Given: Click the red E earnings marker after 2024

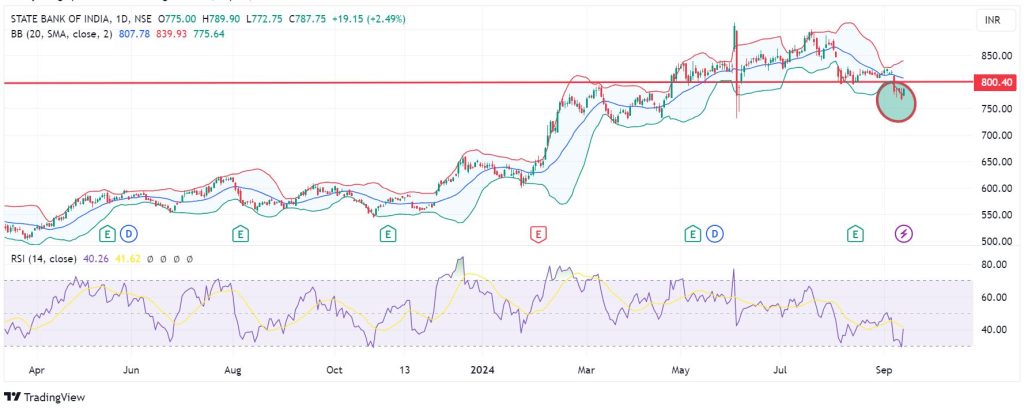Looking at the screenshot, I should [538, 233].
